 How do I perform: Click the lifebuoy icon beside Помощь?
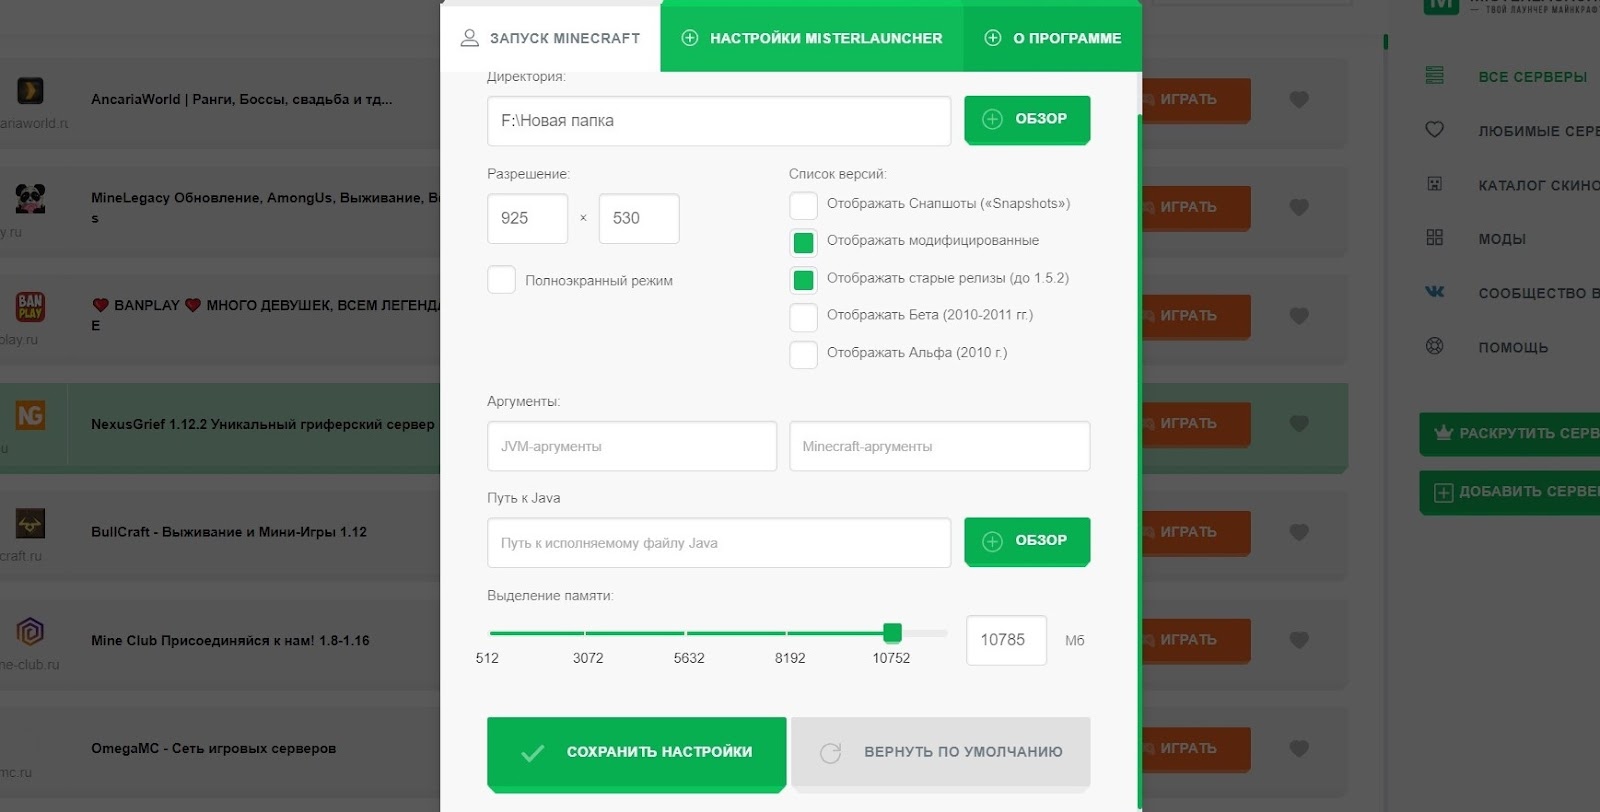pyautogui.click(x=1434, y=346)
